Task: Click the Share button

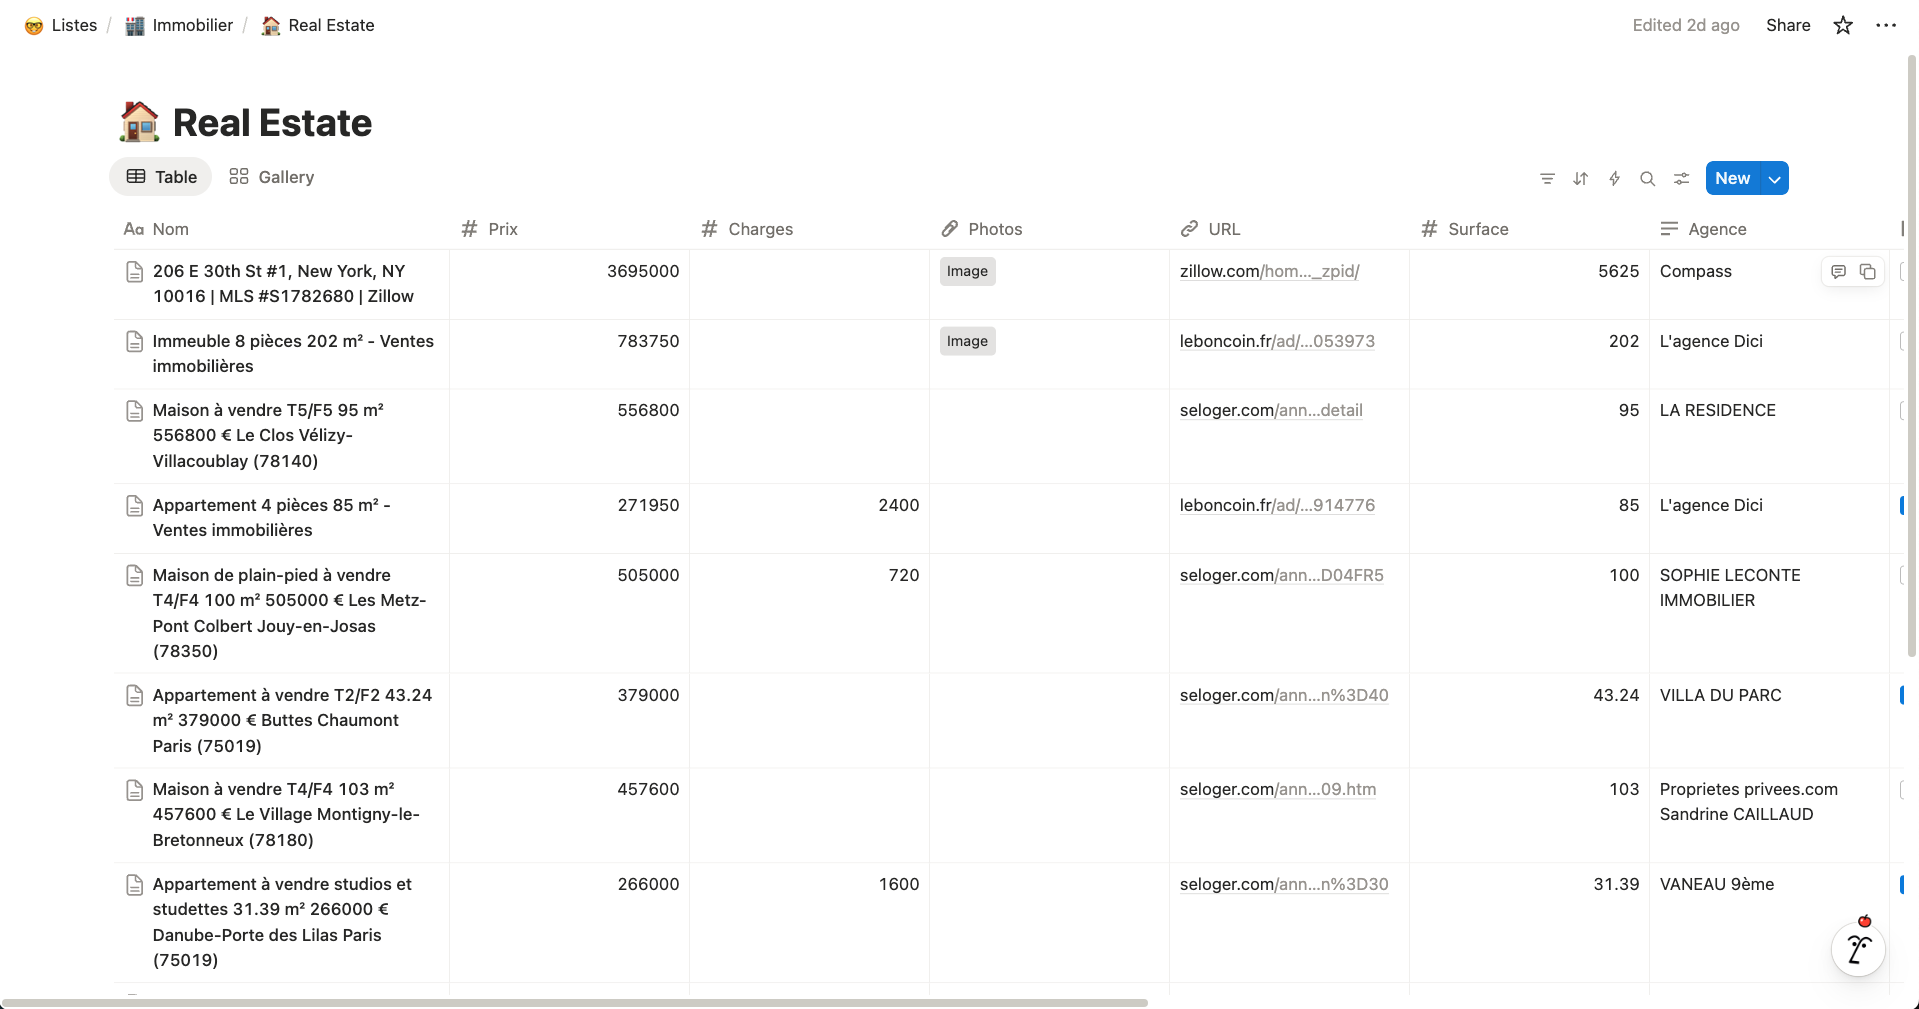Action: pyautogui.click(x=1788, y=25)
